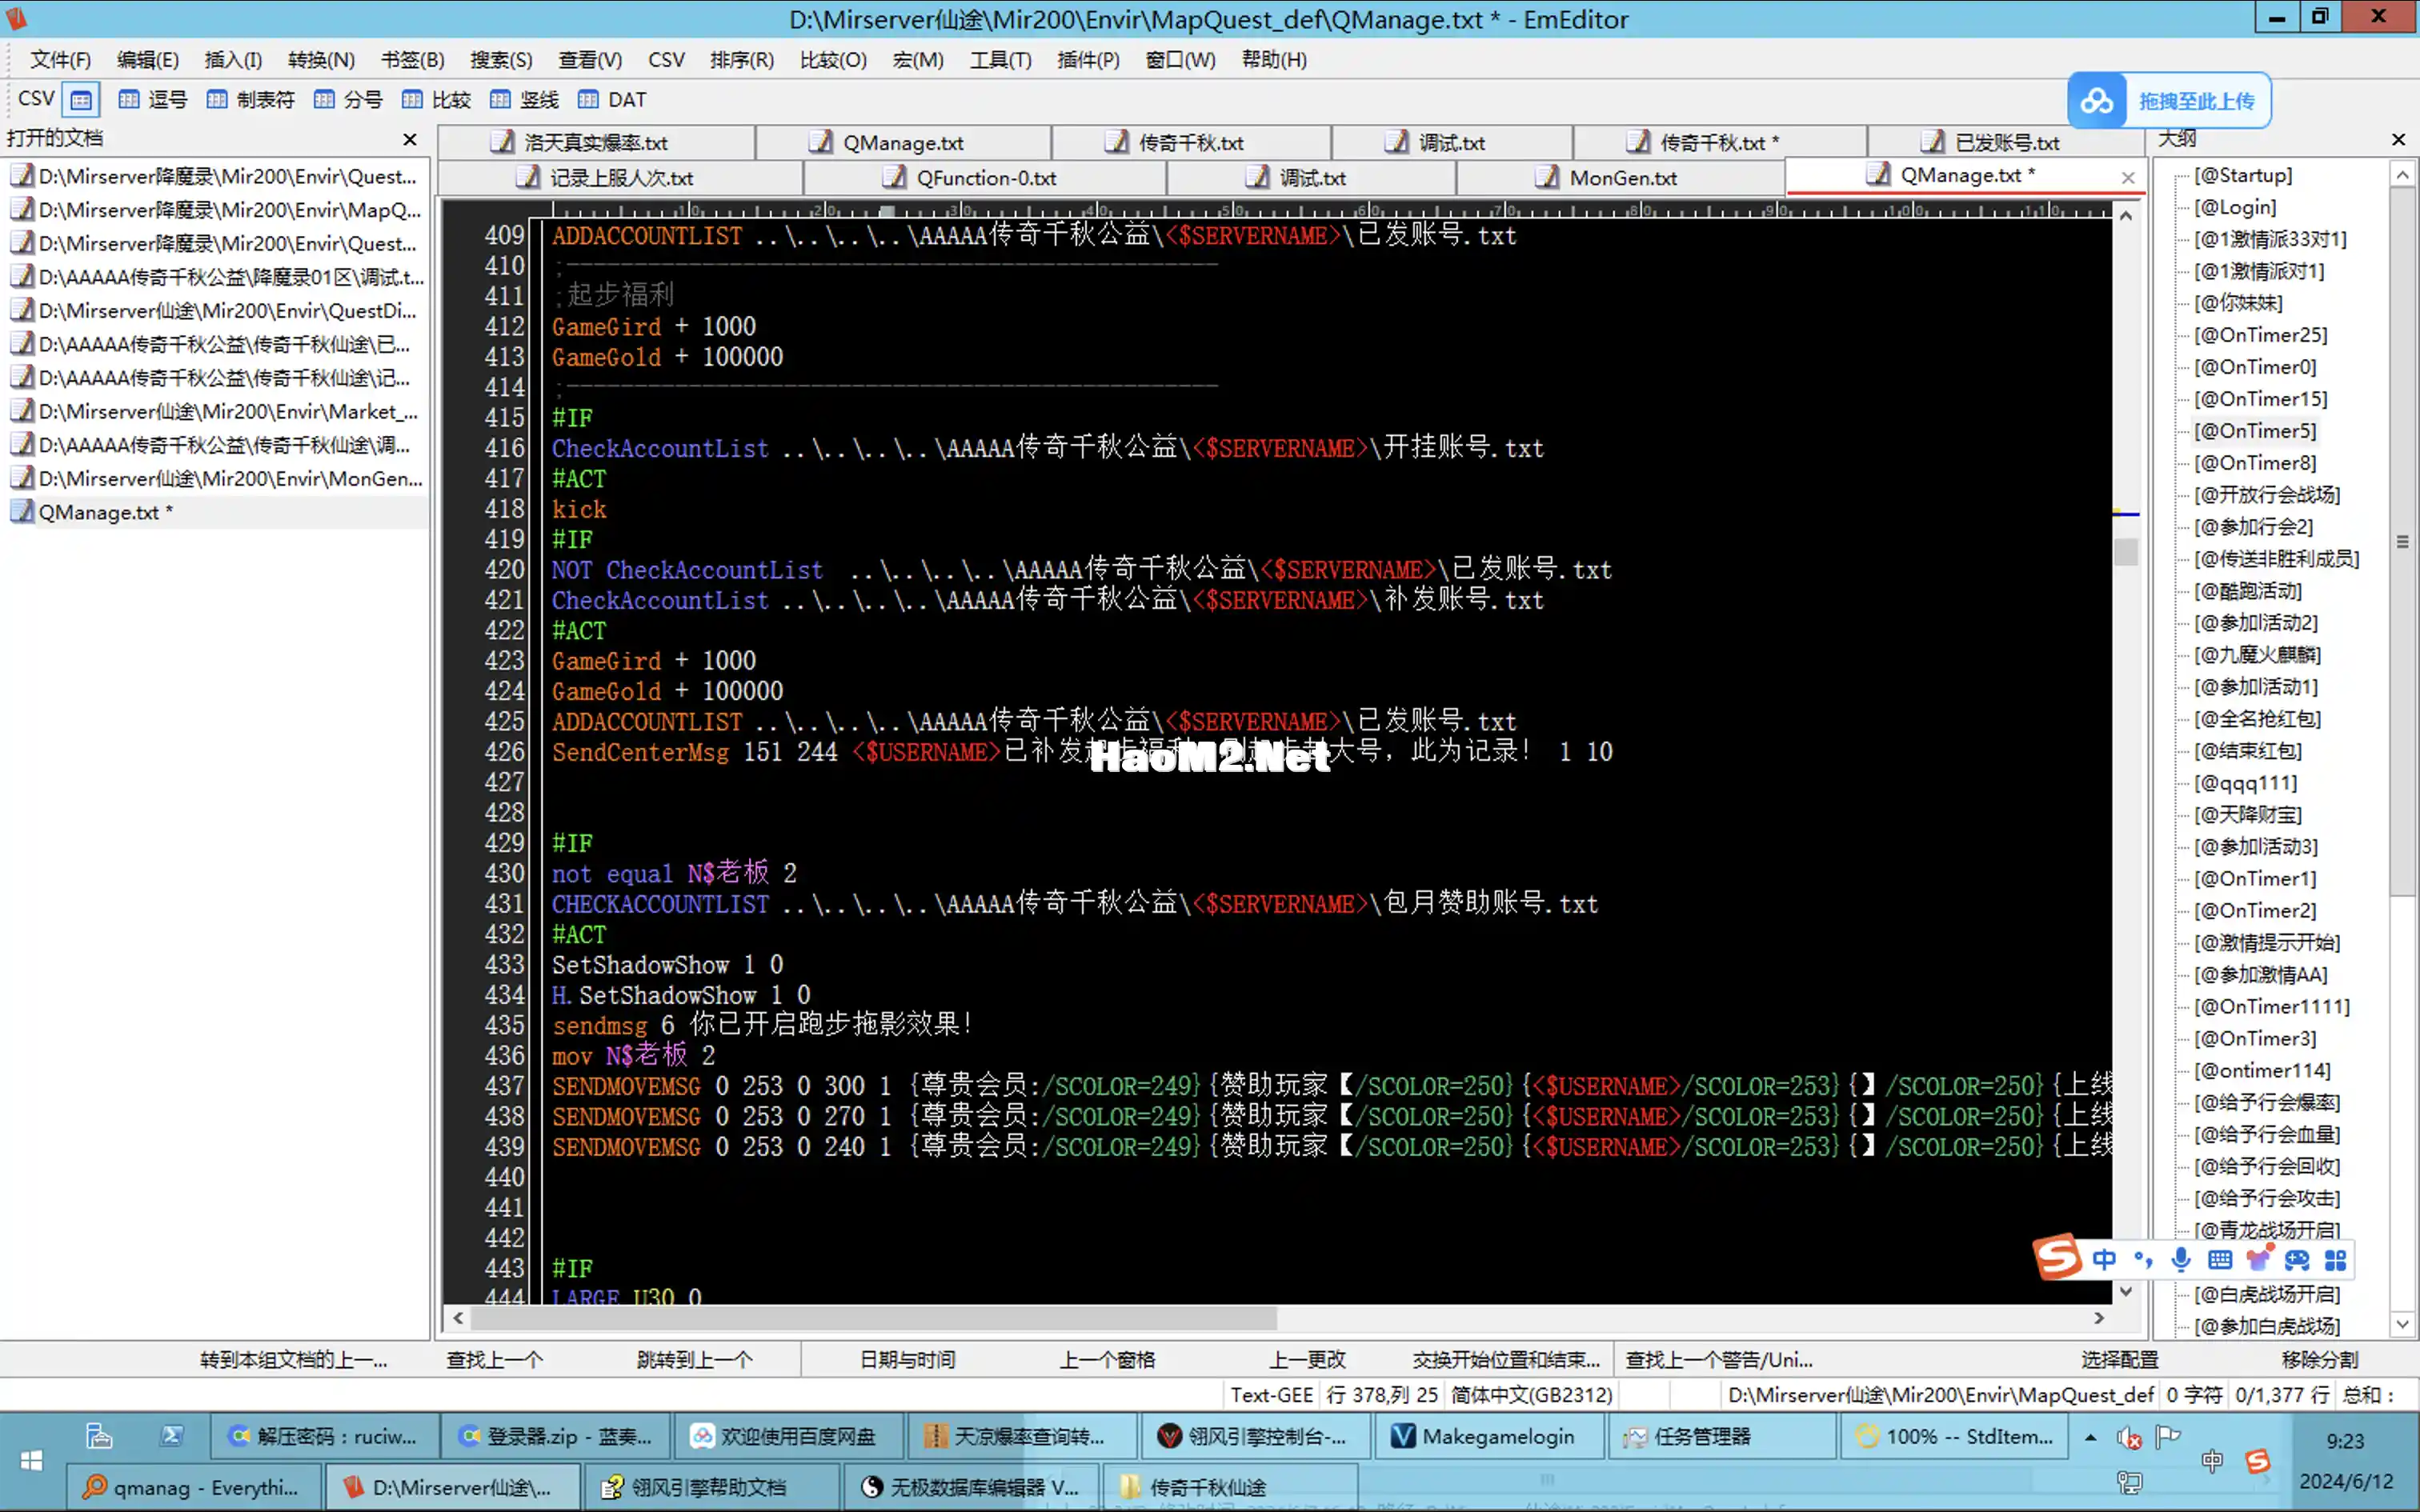Jump to [@ontimer114] in outline
Viewport: 2420px width, 1512px height.
pos(2262,1071)
